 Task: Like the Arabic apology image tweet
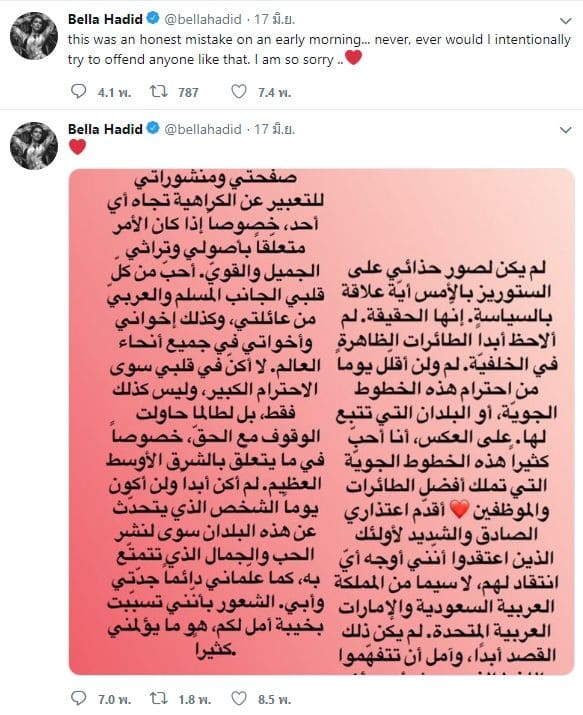[x=239, y=698]
